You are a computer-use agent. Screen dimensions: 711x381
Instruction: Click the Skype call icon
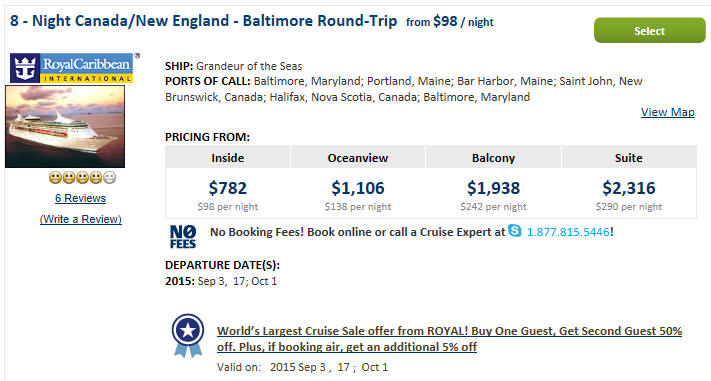515,230
